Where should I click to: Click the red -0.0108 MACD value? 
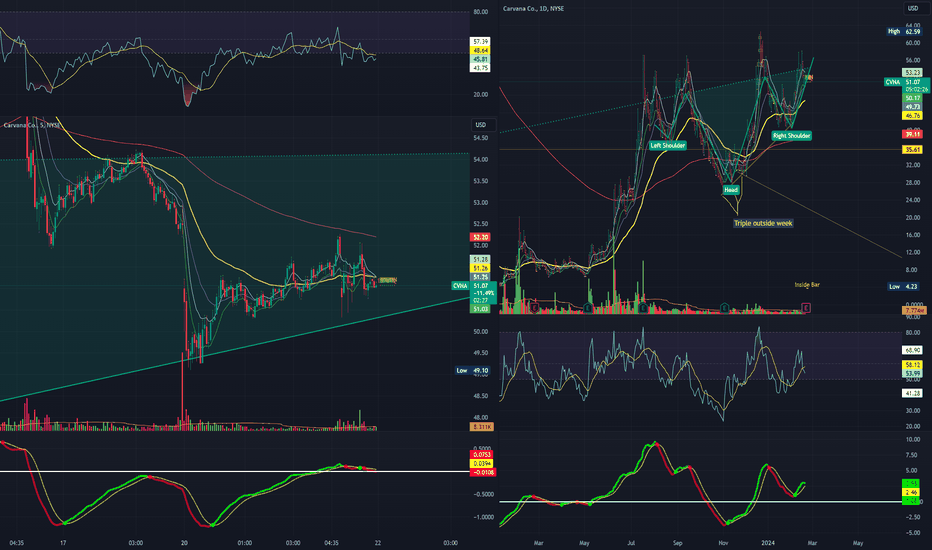pyautogui.click(x=483, y=473)
